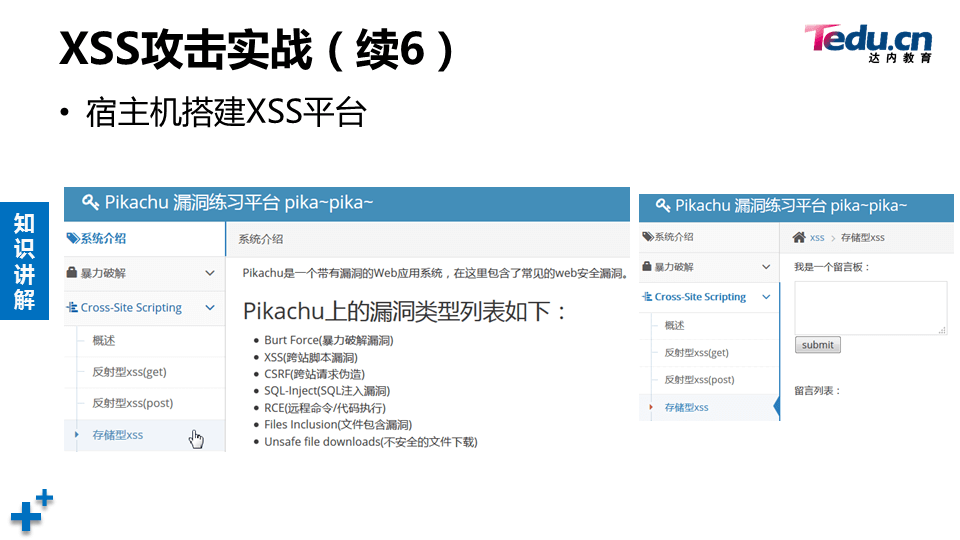
Task: Collapse Cross-Site Scripting chevron in left panel
Action: click(x=210, y=307)
